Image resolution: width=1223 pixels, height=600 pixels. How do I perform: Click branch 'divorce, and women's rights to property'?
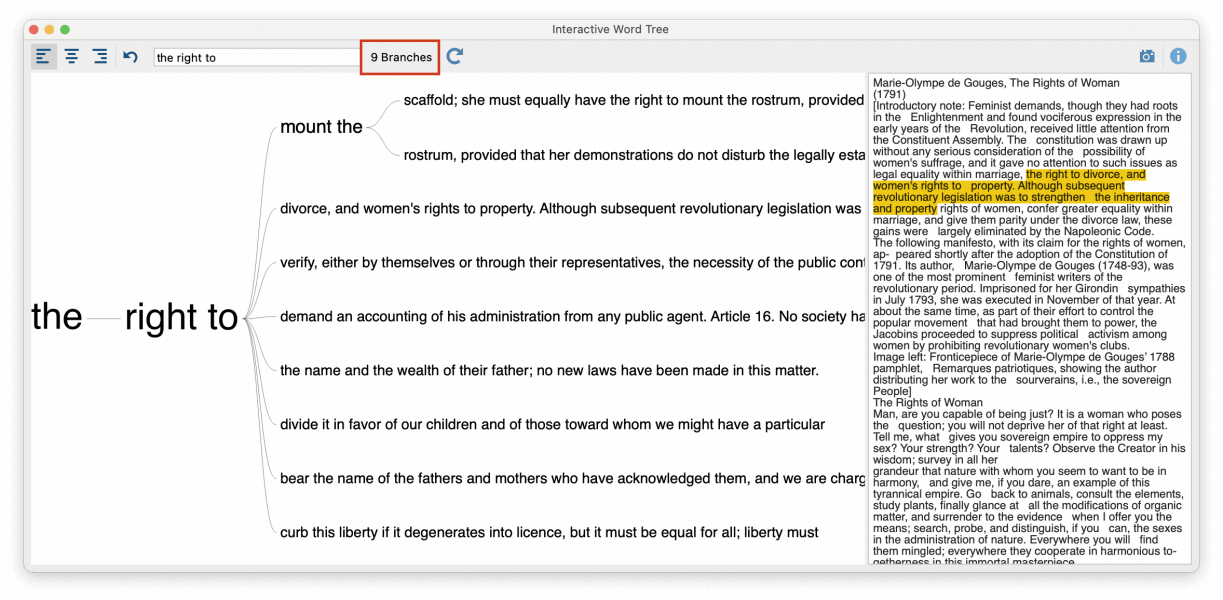[x=570, y=209]
